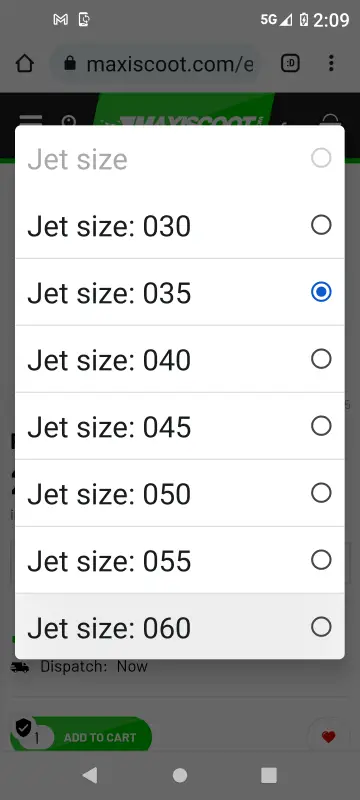Tap the quantity field showing 1
Screen dimensions: 360x800
pos(37,737)
